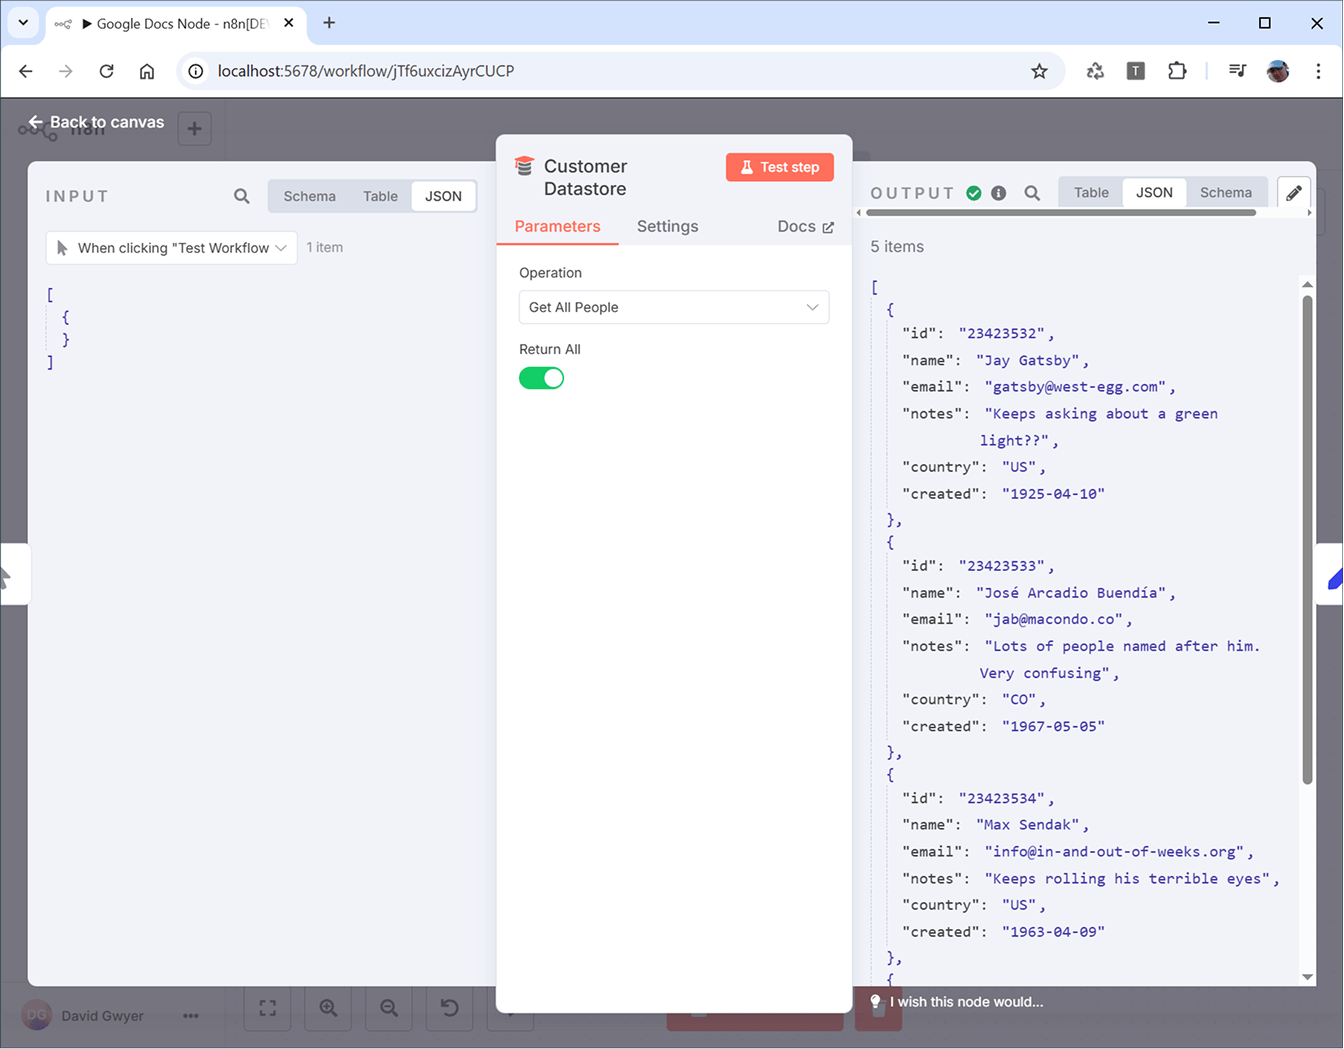1344x1049 pixels.
Task: Open the Parameters tab
Action: click(557, 226)
